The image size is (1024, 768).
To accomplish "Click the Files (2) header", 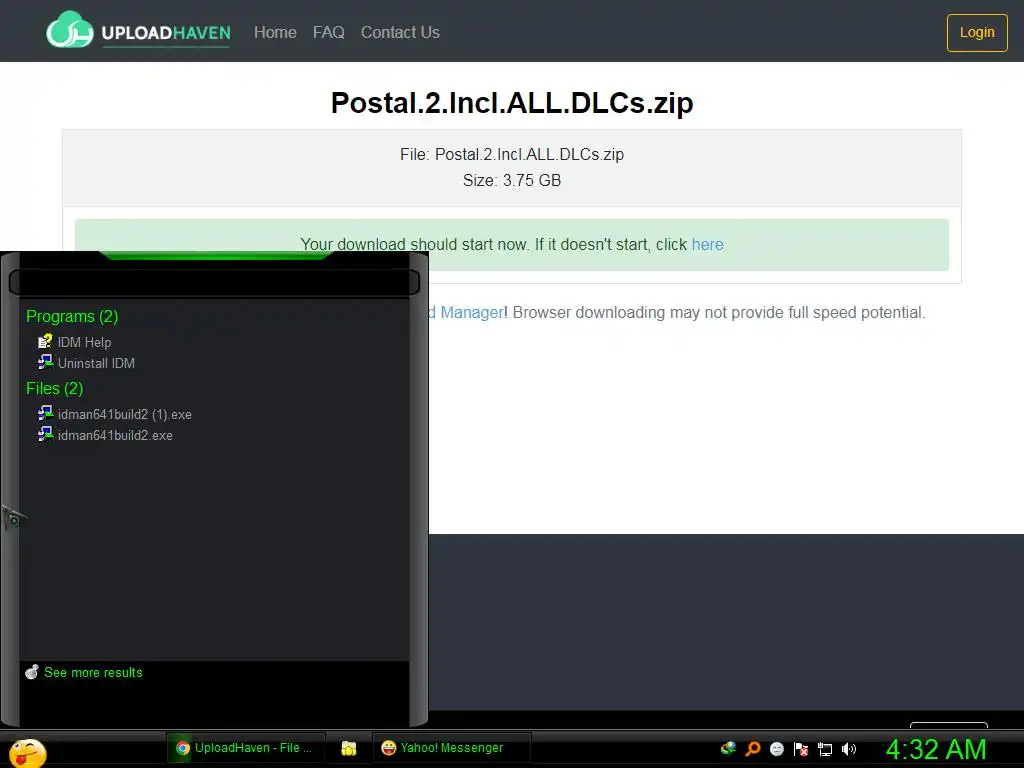I will click(54, 388).
